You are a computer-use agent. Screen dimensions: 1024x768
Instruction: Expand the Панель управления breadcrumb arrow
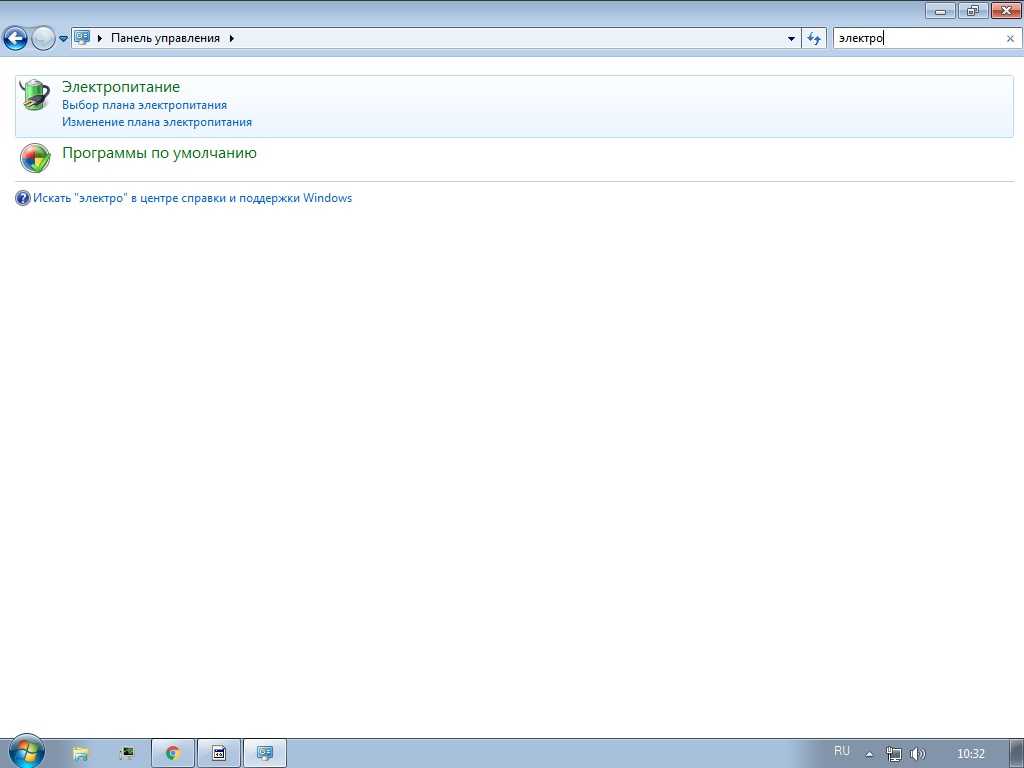coord(232,38)
